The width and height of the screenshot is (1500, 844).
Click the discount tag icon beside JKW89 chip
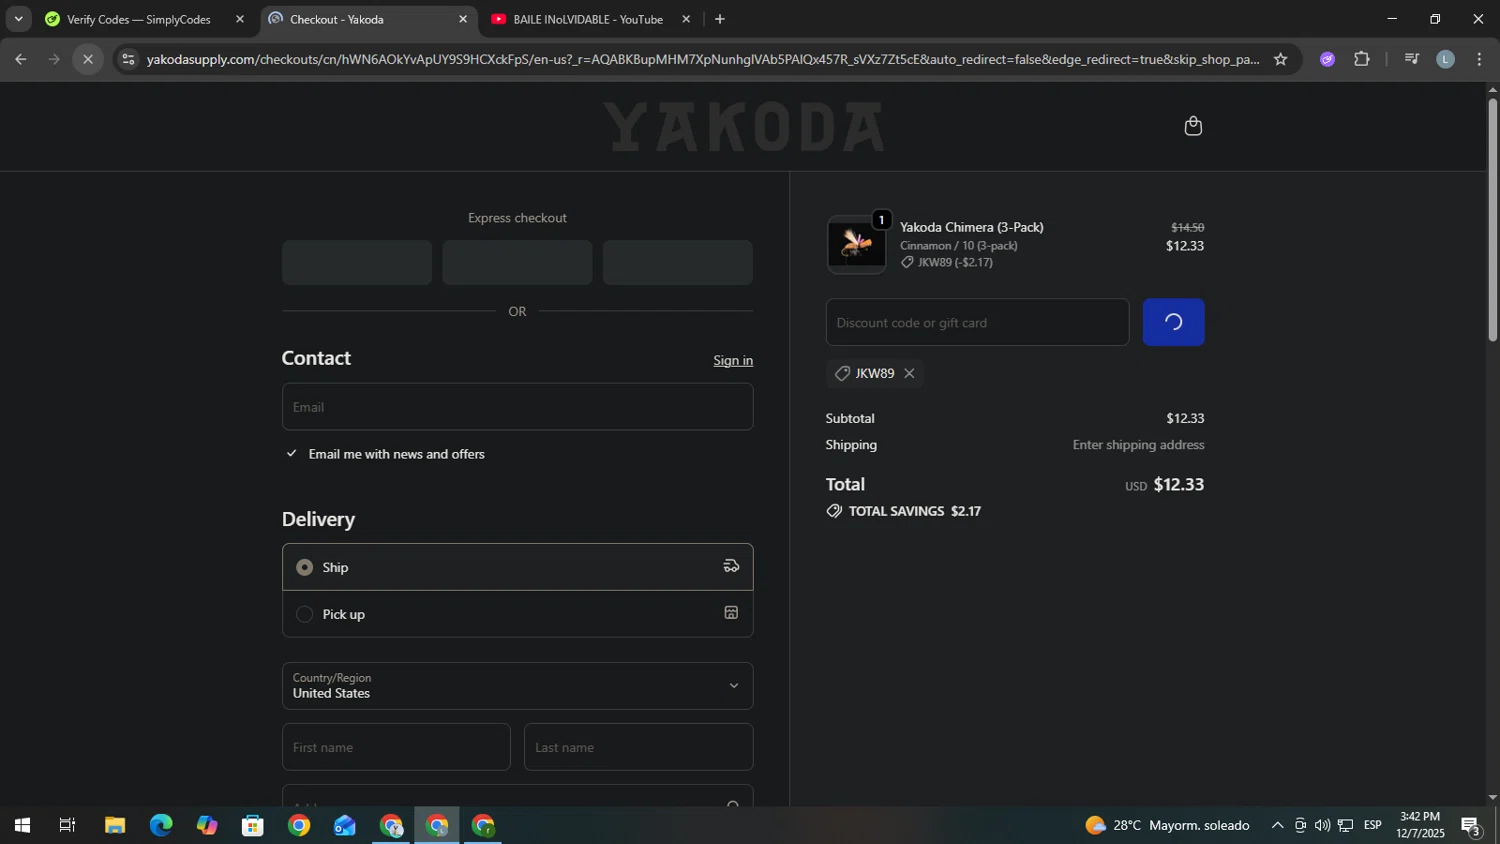pyautogui.click(x=842, y=373)
